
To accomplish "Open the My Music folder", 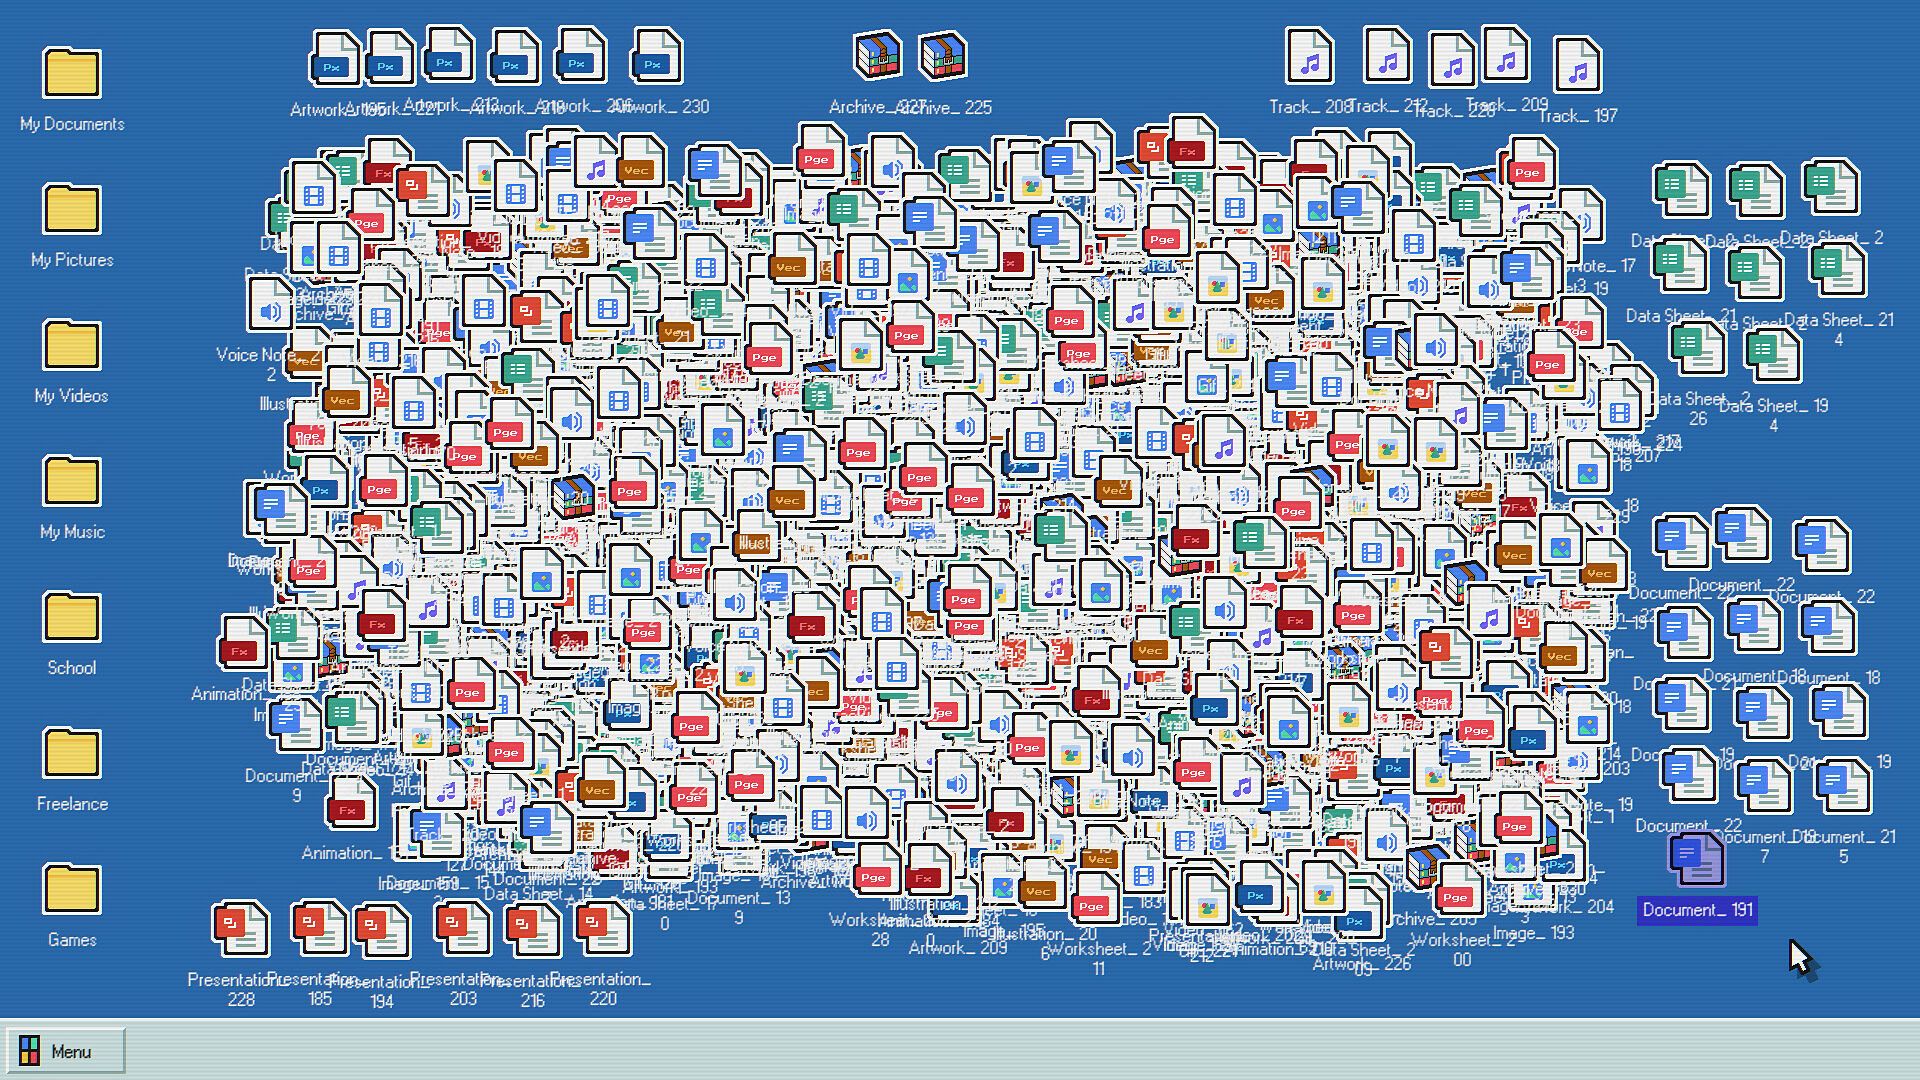I will pyautogui.click(x=72, y=481).
